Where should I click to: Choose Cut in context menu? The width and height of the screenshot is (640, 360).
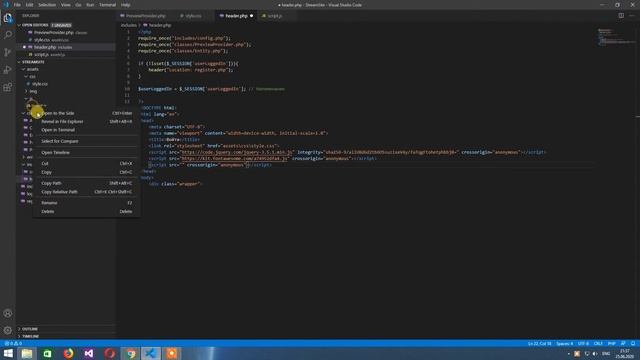87,163
